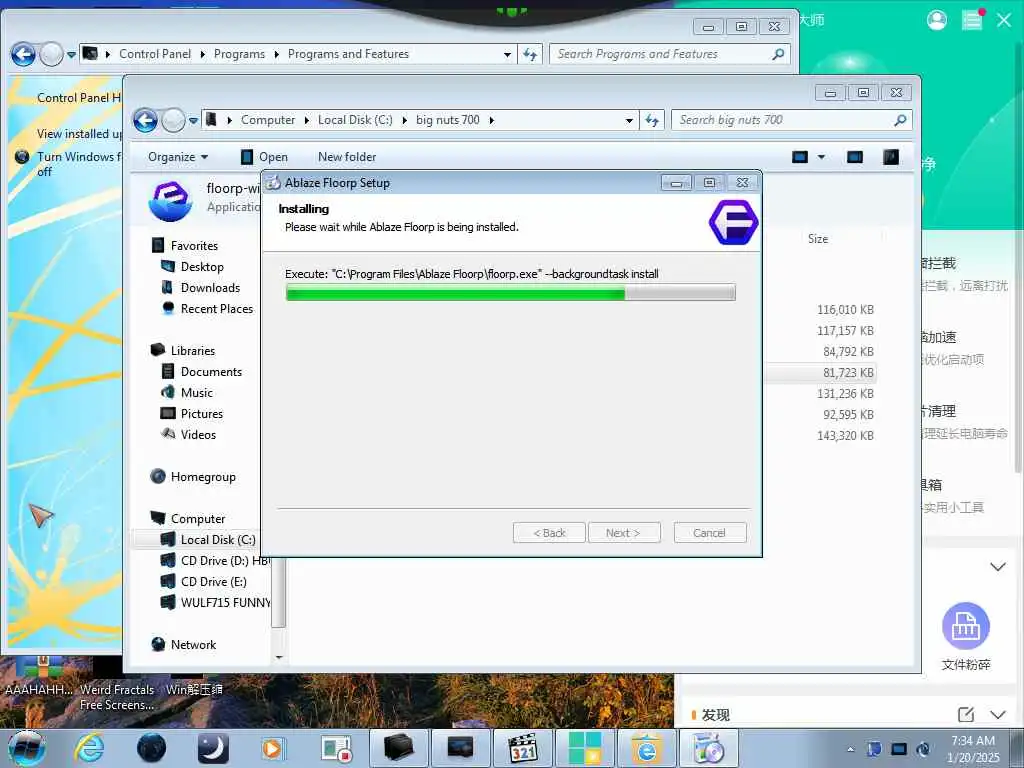Image resolution: width=1024 pixels, height=768 pixels.
Task: Select Pictures under Libraries
Action: click(x=202, y=413)
